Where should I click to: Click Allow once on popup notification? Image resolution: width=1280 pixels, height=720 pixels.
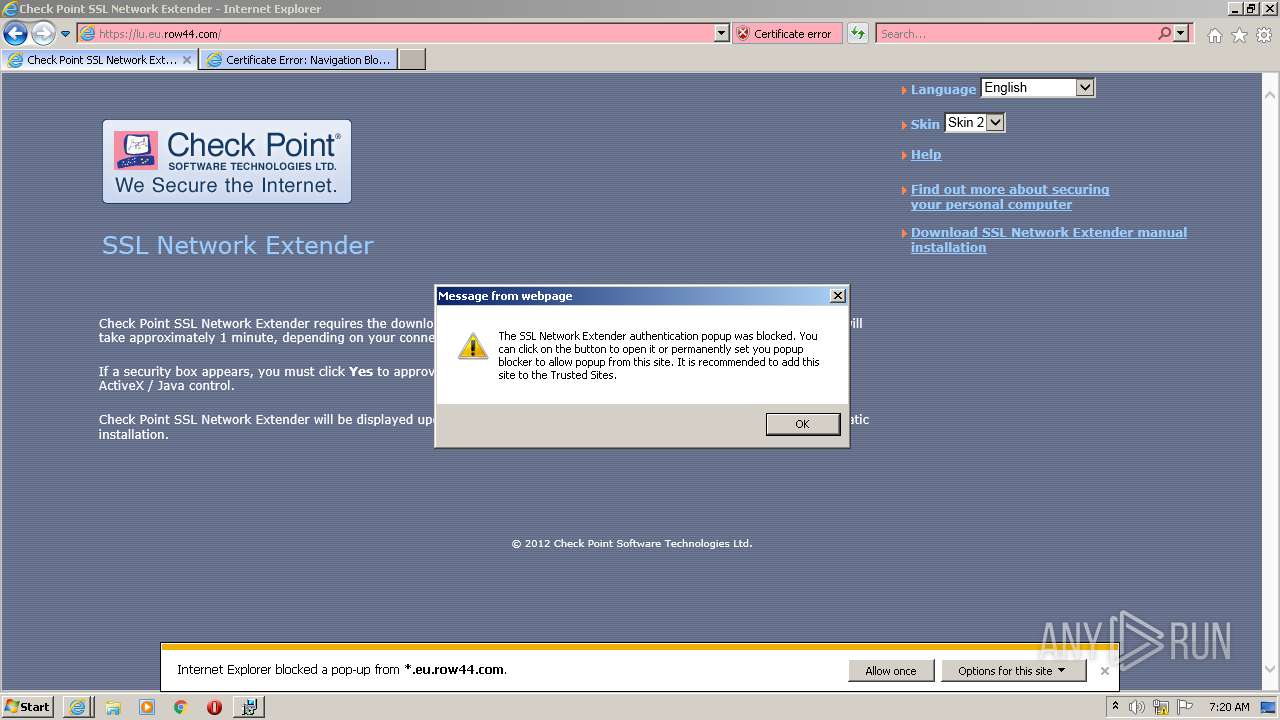[x=890, y=671]
